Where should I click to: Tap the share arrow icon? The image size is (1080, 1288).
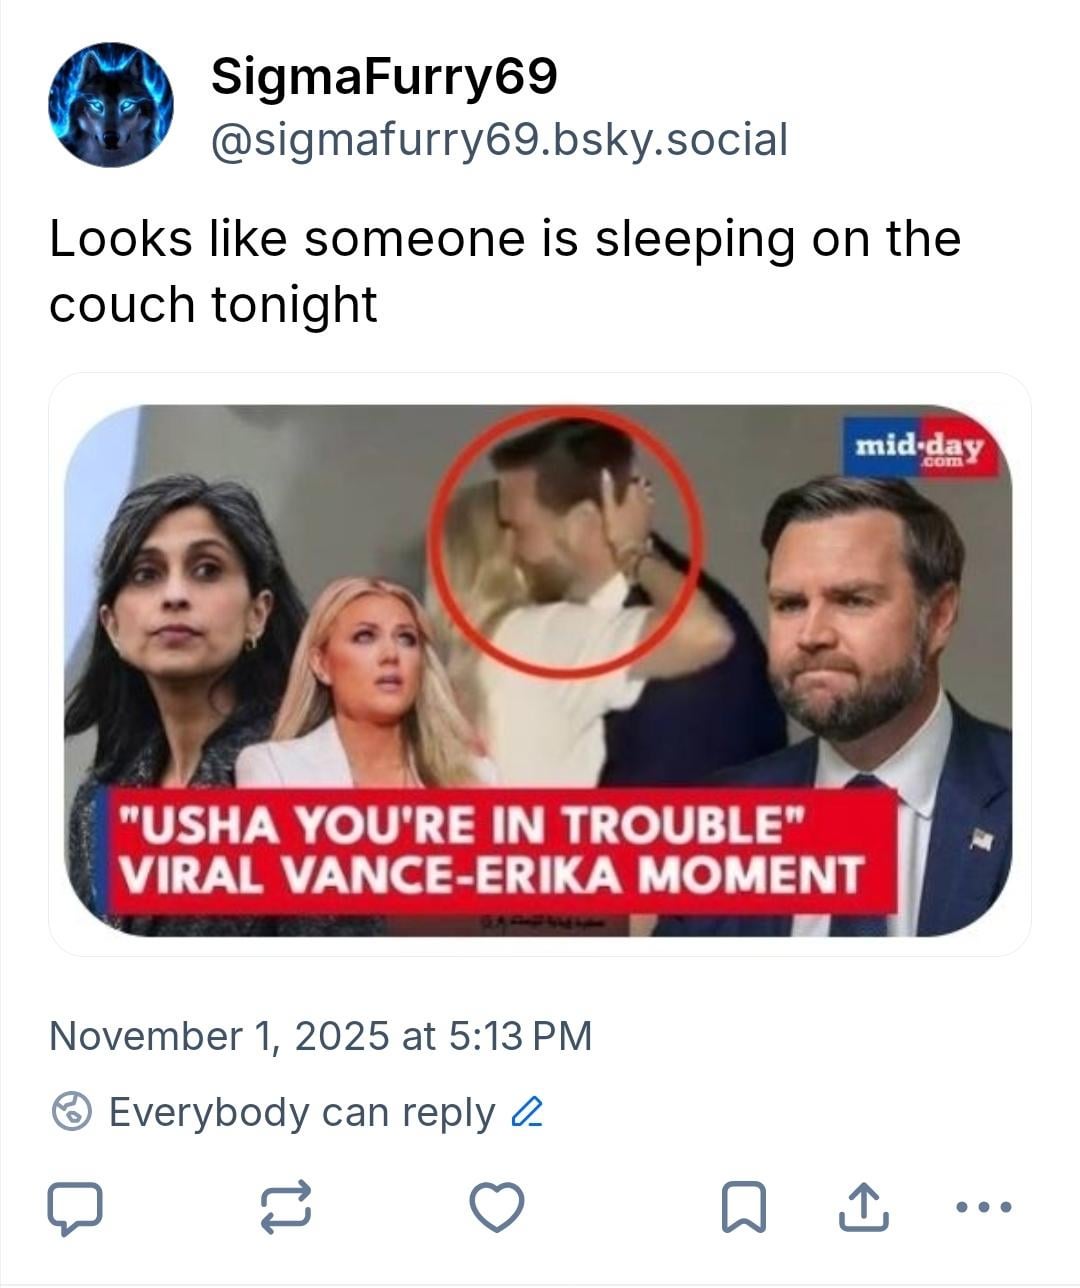click(861, 1207)
